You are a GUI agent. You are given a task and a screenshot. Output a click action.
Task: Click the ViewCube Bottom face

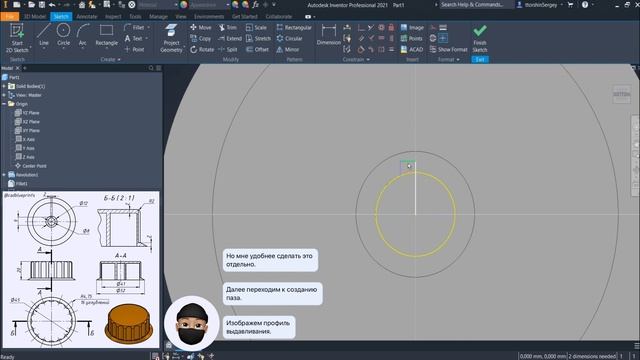click(x=622, y=94)
